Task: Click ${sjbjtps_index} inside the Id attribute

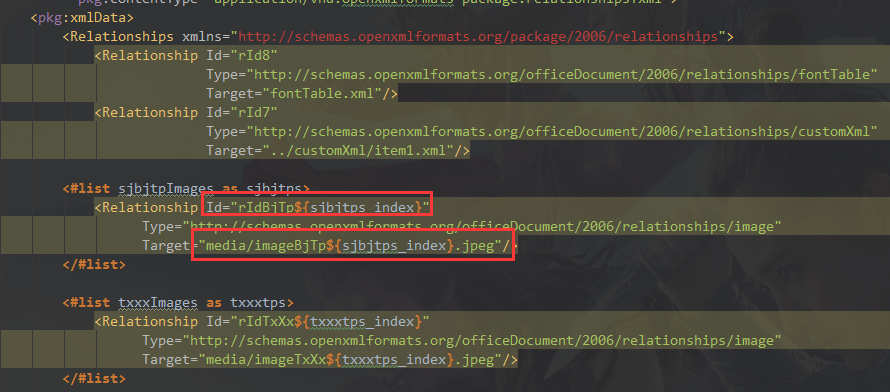Action: [x=357, y=208]
